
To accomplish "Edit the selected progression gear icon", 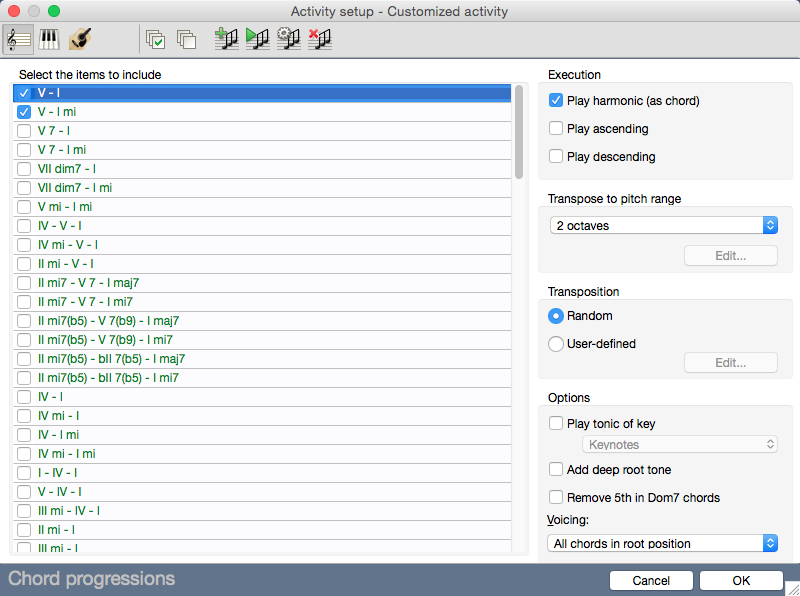I will 289,39.
